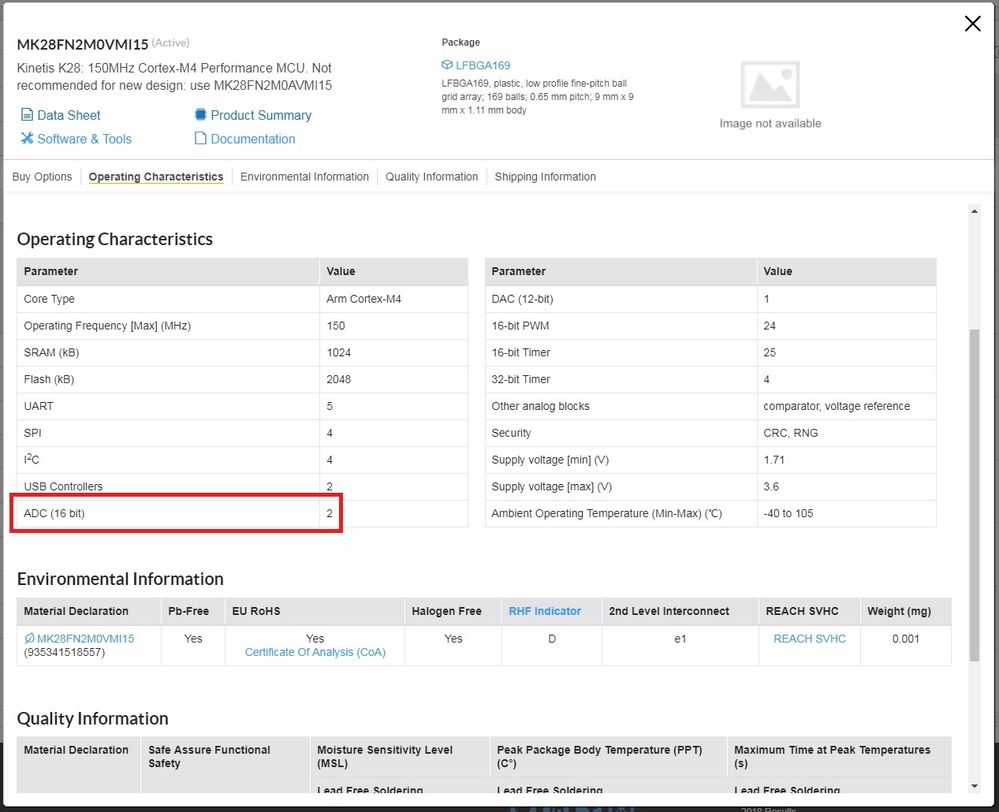Click the scrollbar down arrow
The height and width of the screenshot is (812, 999).
click(975, 786)
